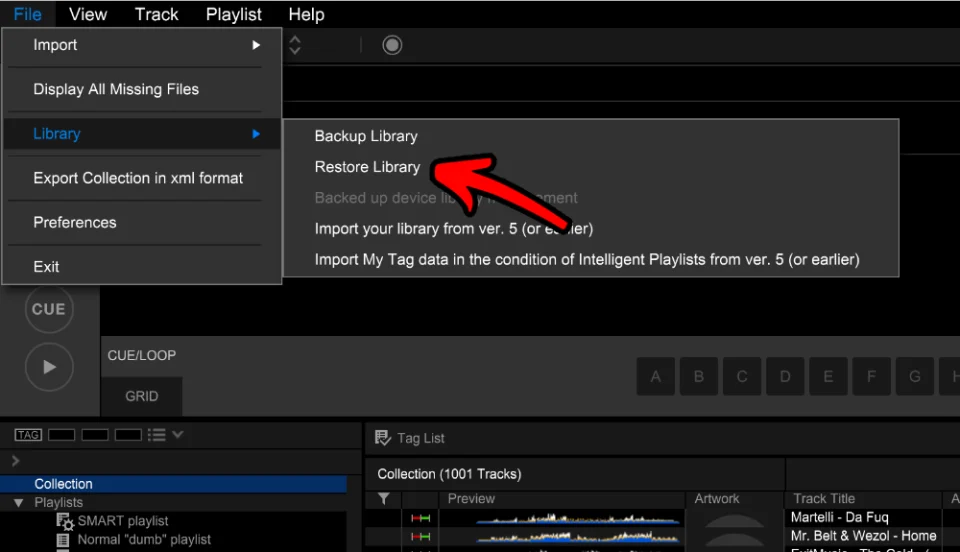This screenshot has height=552, width=960.
Task: Trigger hot cue E
Action: 828,376
